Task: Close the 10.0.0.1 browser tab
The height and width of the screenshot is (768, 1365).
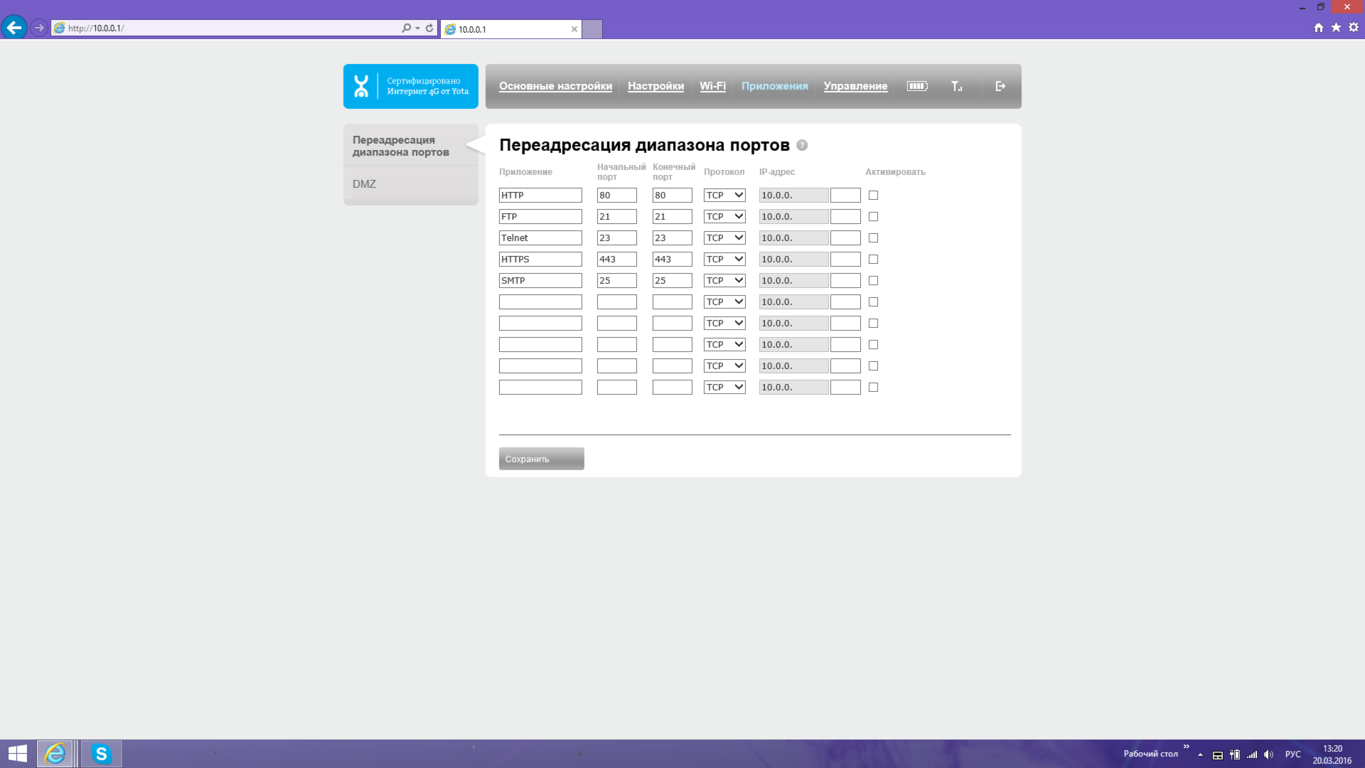Action: (574, 29)
